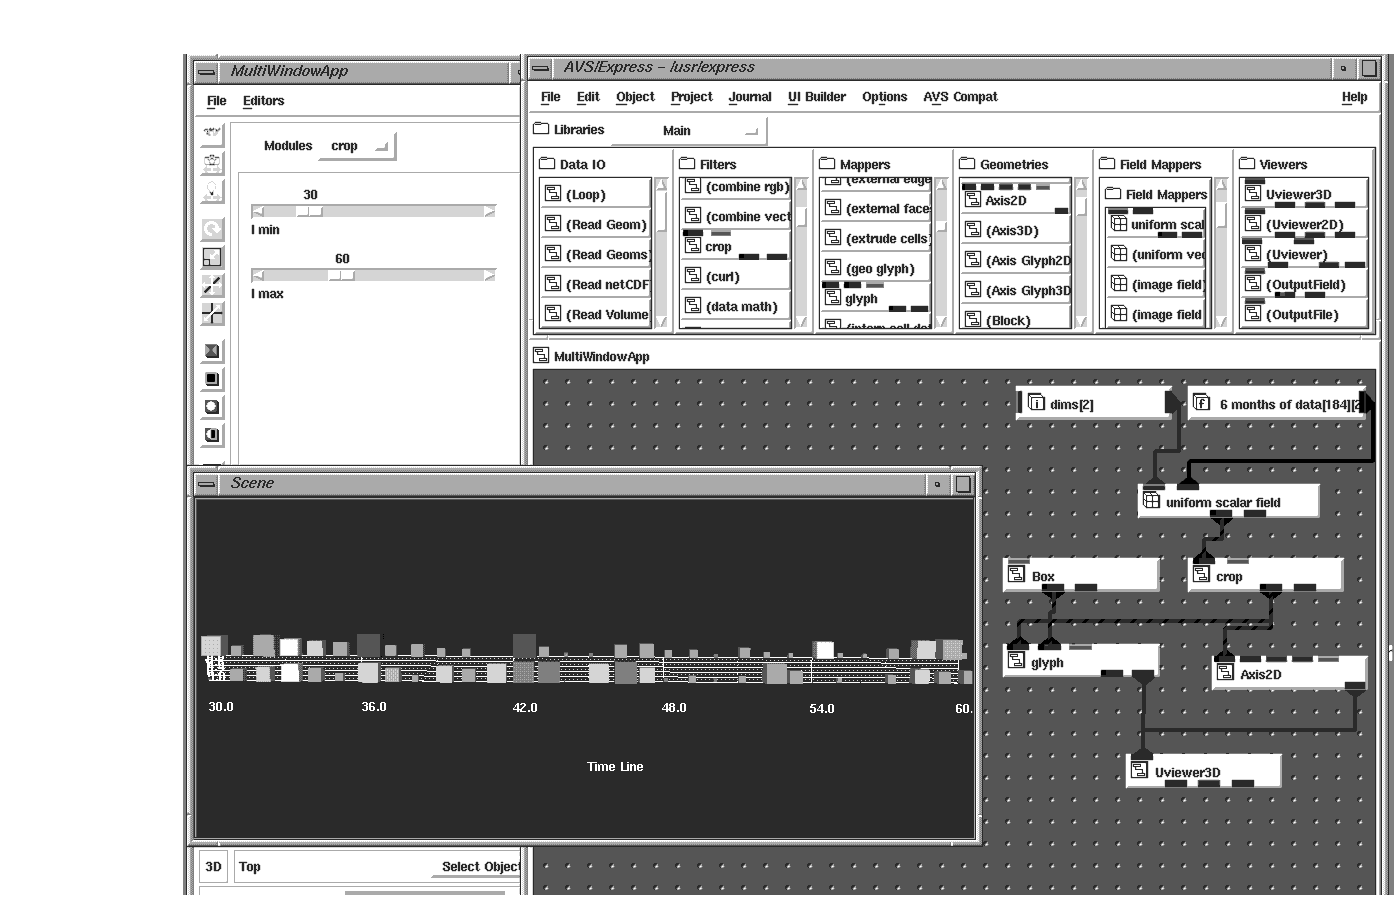This screenshot has height=900, width=1400.
Task: Click the glyph module icon on network canvas
Action: click(x=1016, y=661)
